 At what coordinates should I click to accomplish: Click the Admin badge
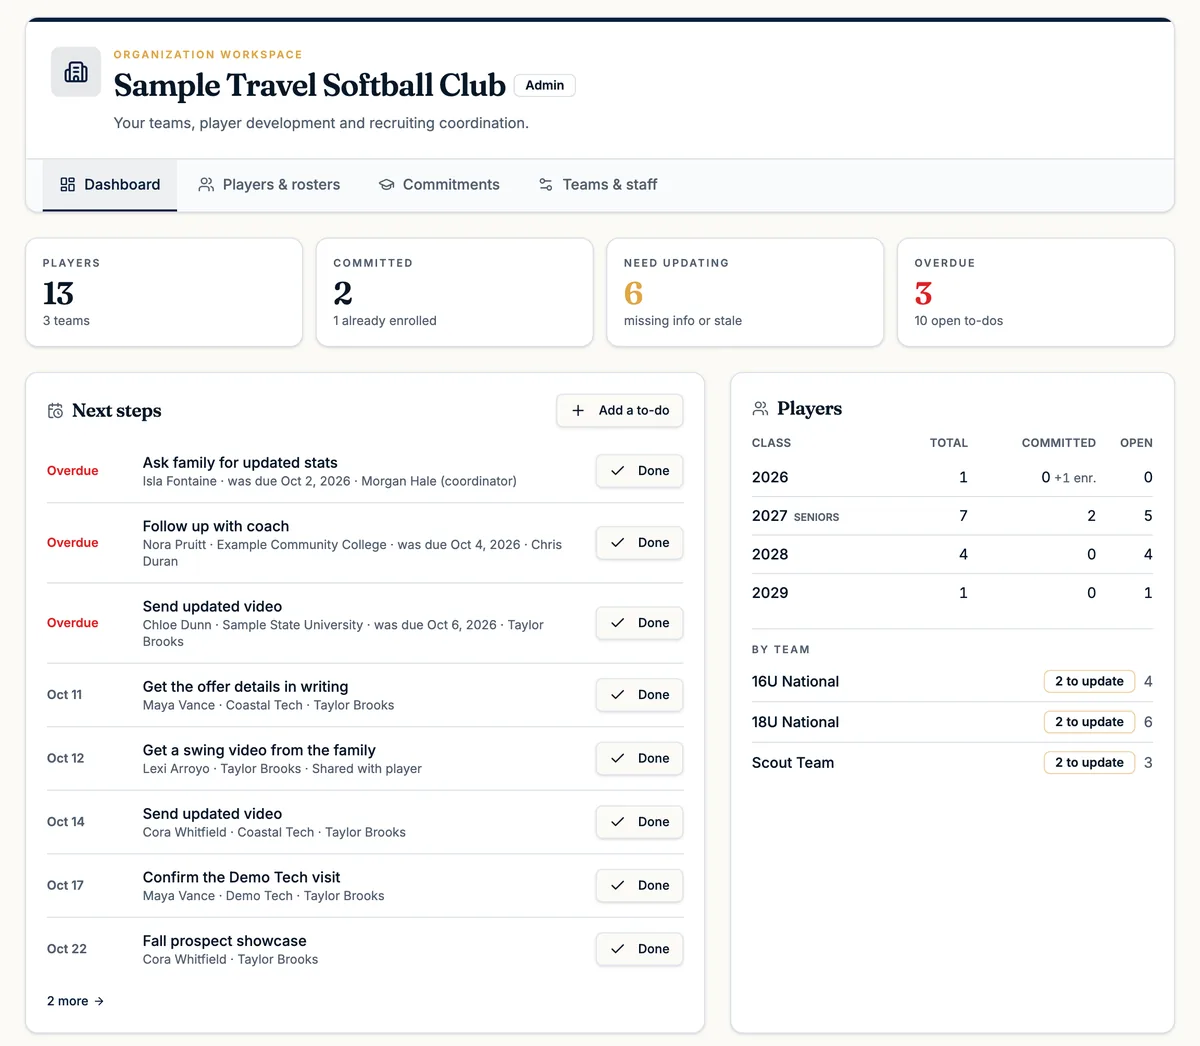coord(544,85)
